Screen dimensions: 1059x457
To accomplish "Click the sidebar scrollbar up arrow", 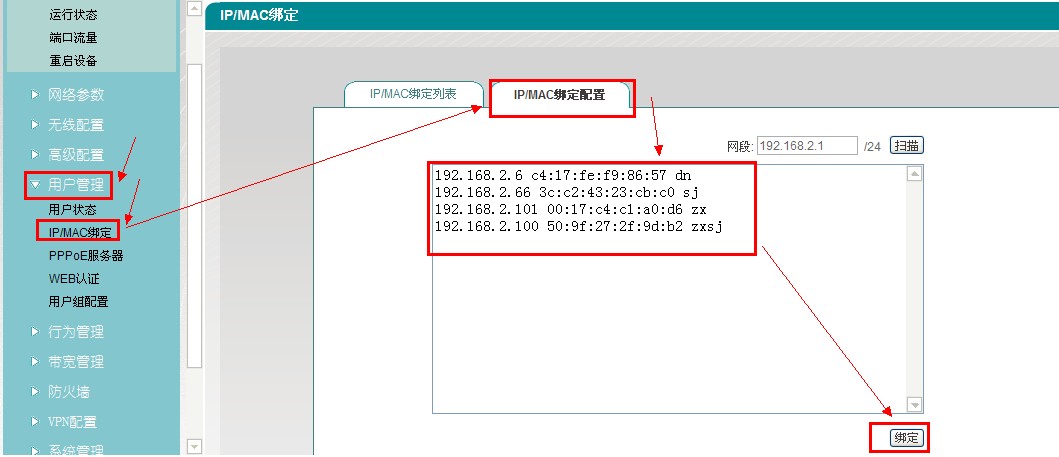I will coord(194,8).
